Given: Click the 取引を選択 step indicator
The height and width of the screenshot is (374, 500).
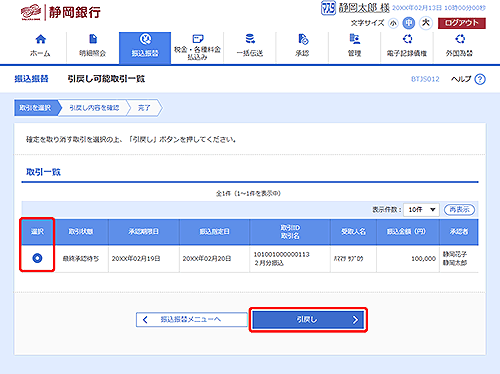Looking at the screenshot, I should coord(35,108).
